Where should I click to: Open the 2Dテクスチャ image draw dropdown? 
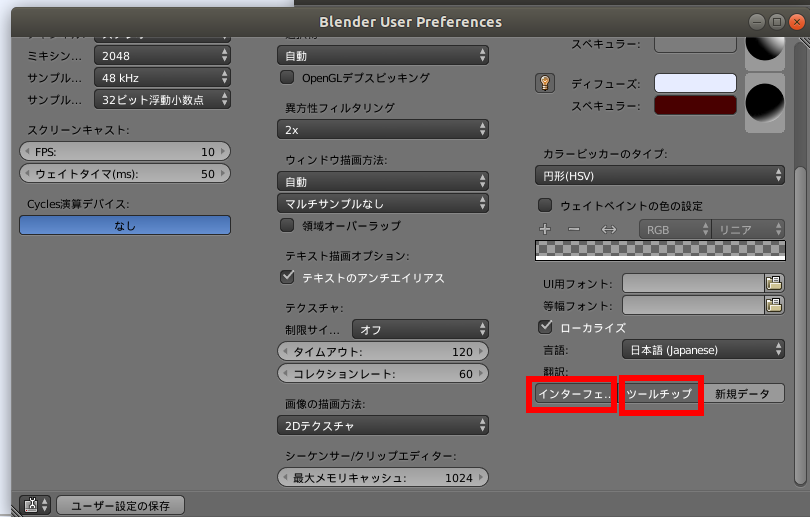[383, 426]
